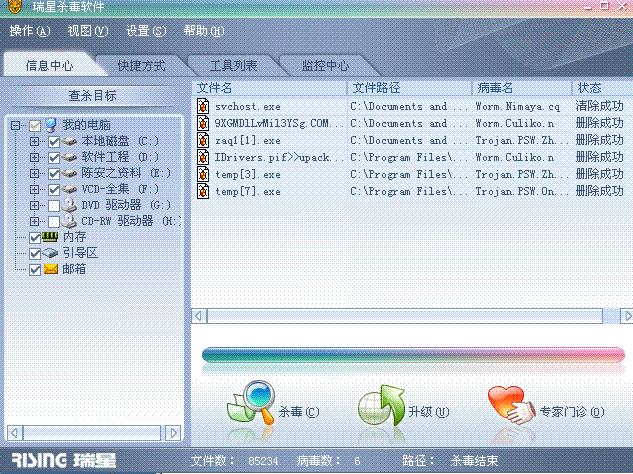Click the virus icon beside IDrivers.pif

[203, 157]
